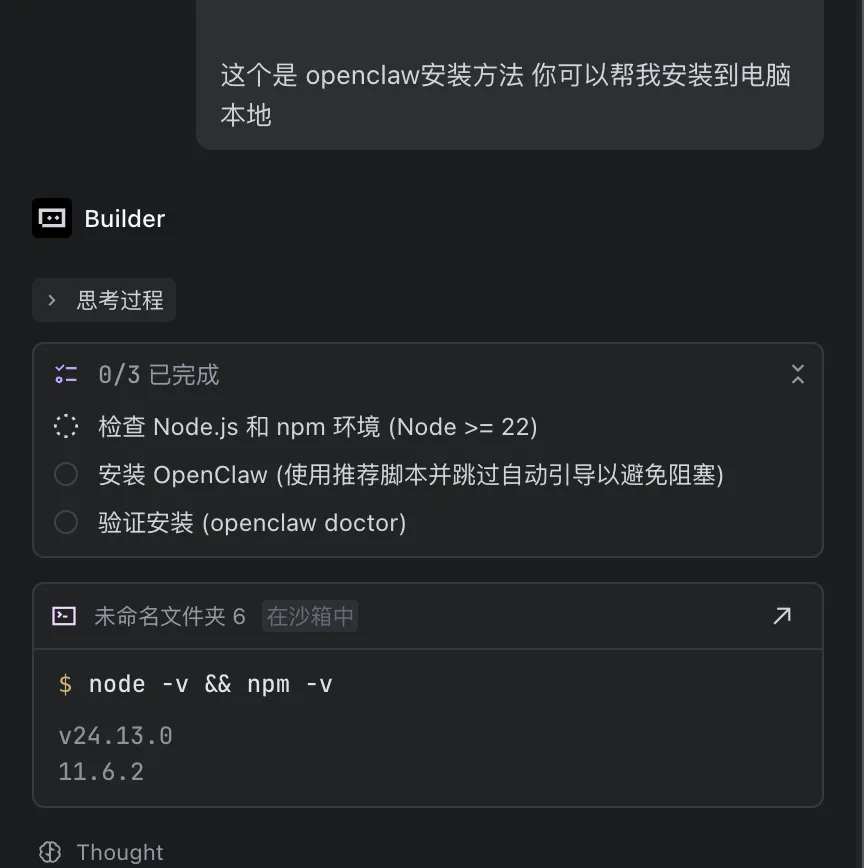
Task: Open the terminal in an external view with the arrow icon
Action: click(x=782, y=616)
